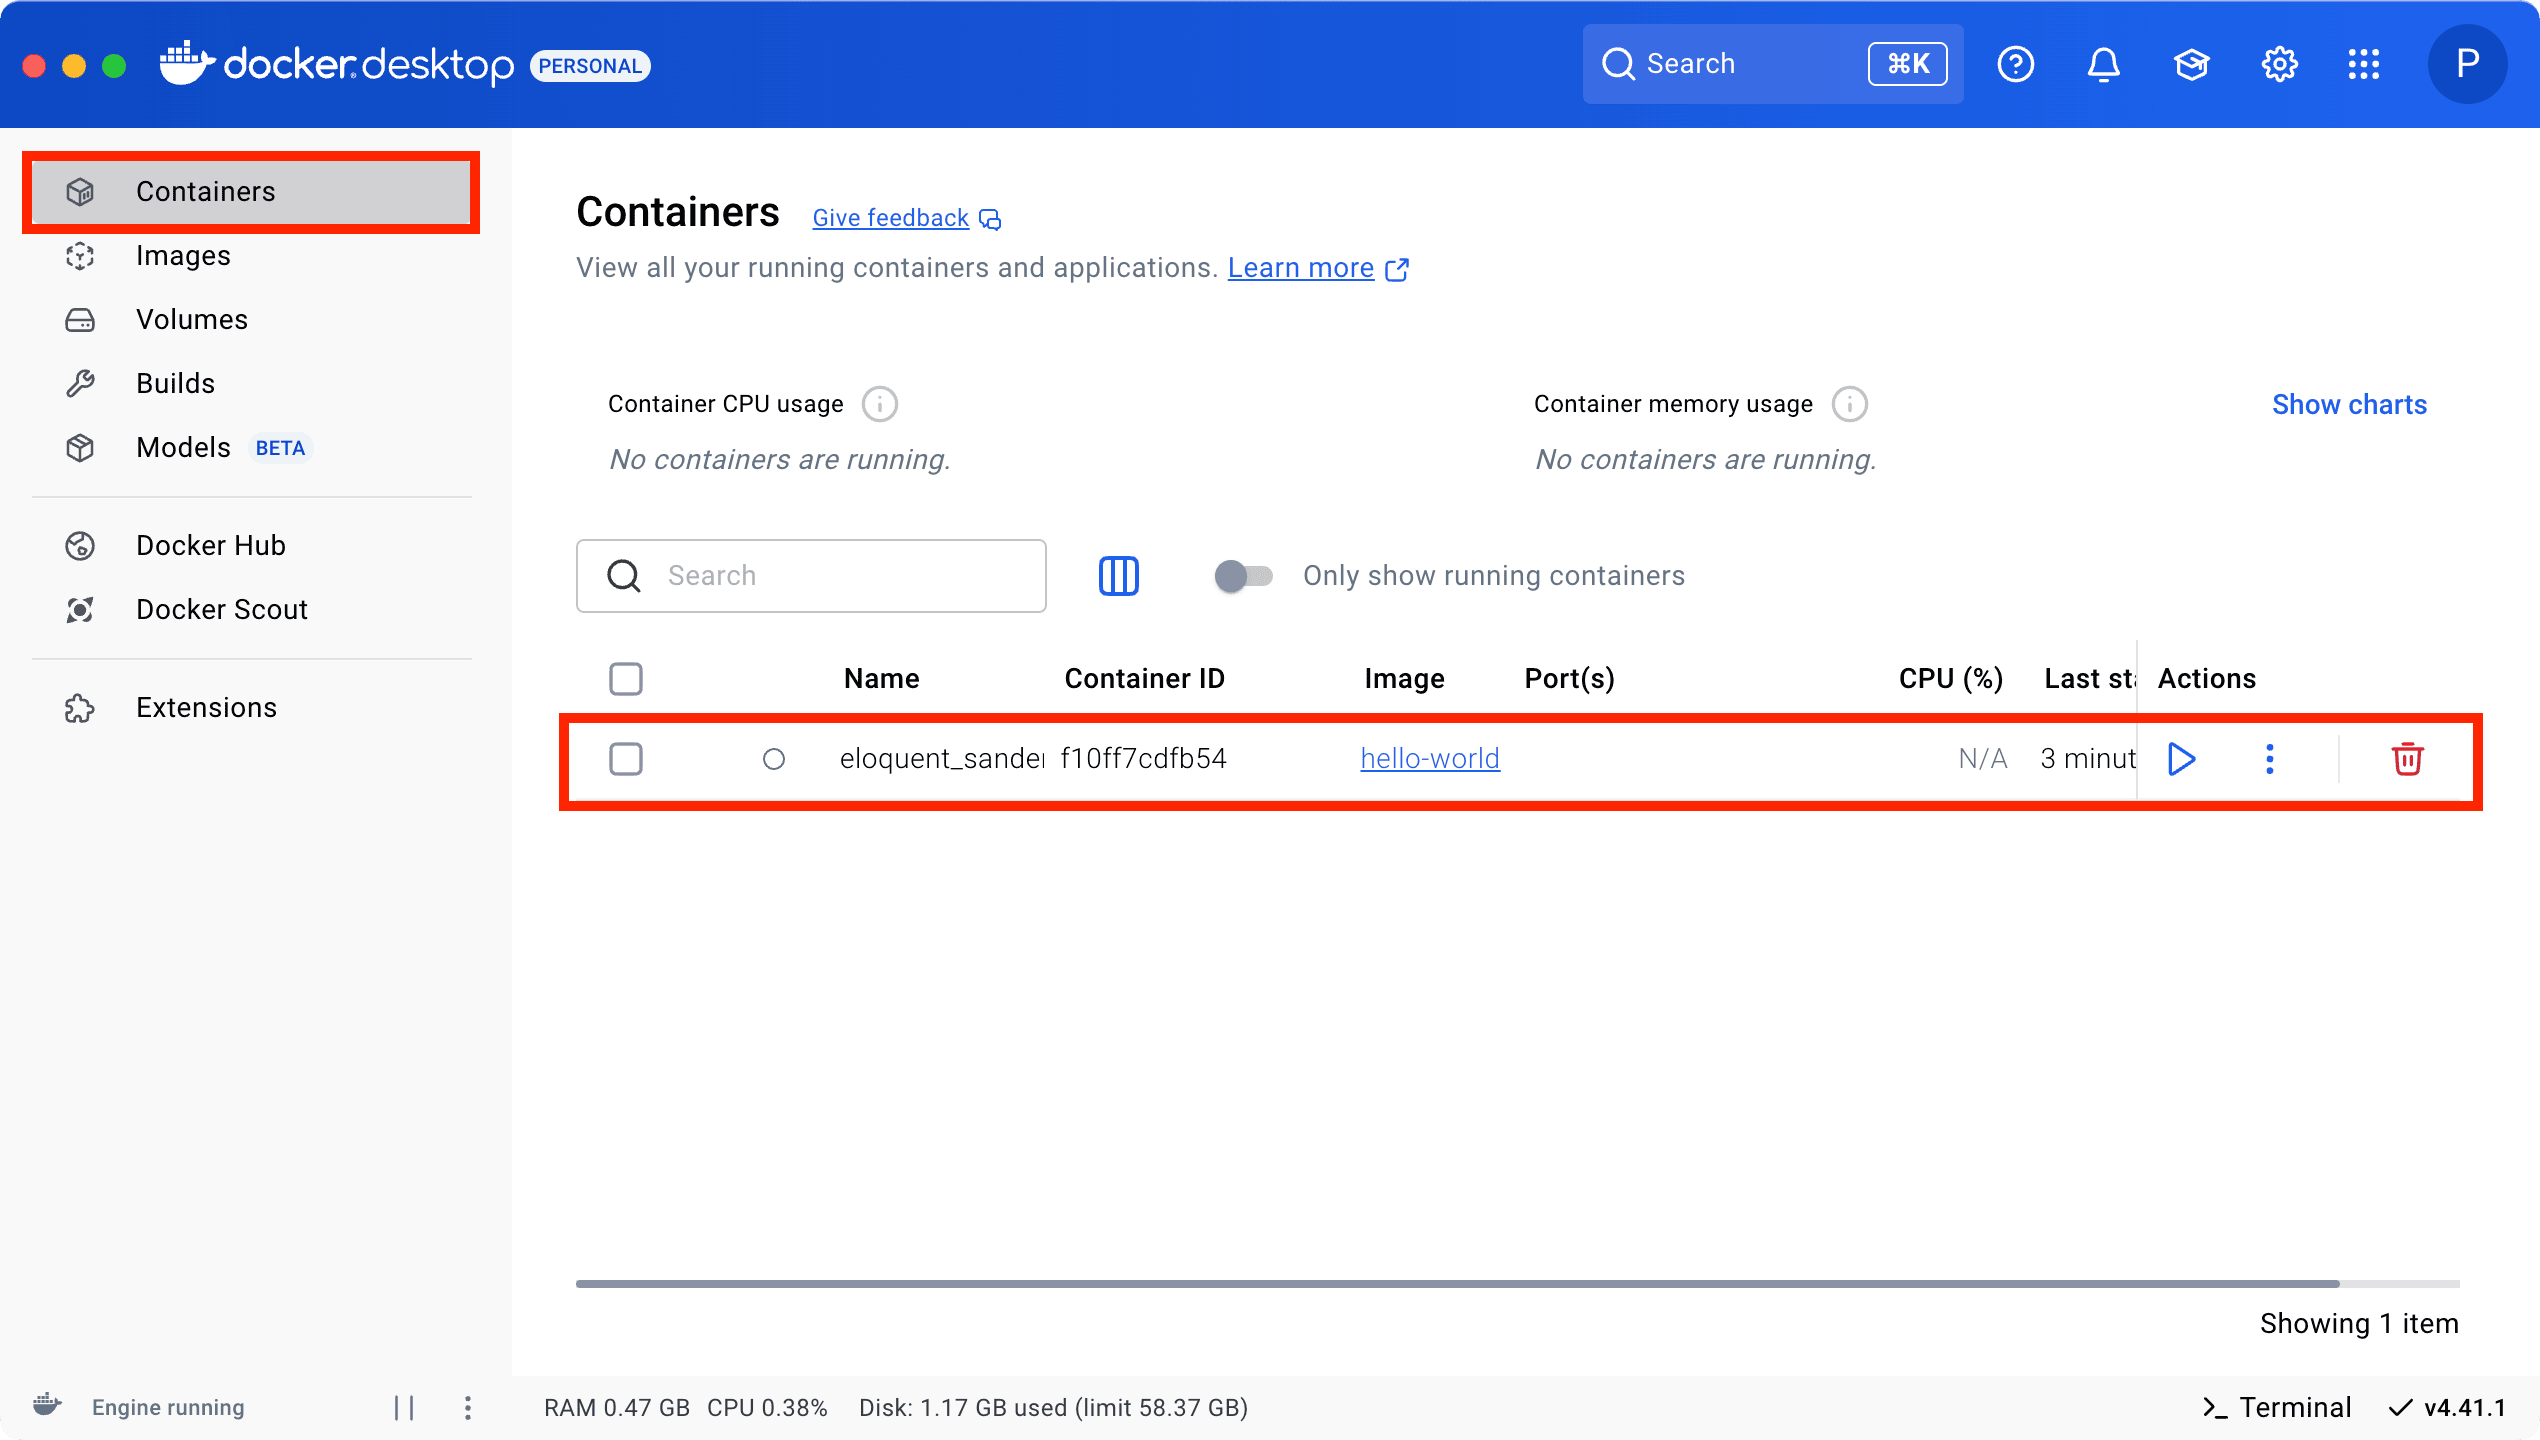Click the Container ID column header

pyautogui.click(x=1144, y=679)
